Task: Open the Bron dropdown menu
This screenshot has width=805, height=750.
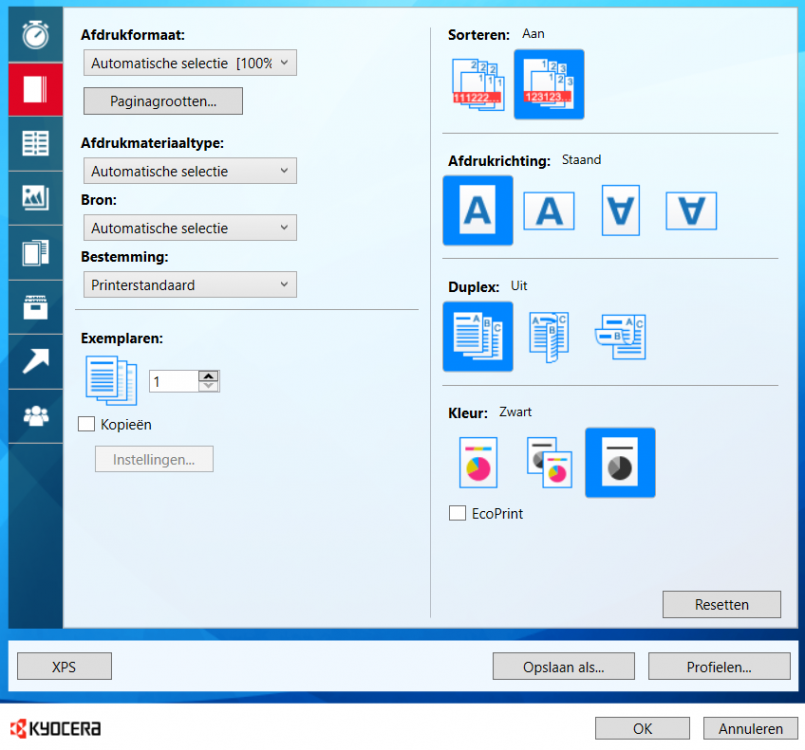Action: pyautogui.click(x=190, y=227)
